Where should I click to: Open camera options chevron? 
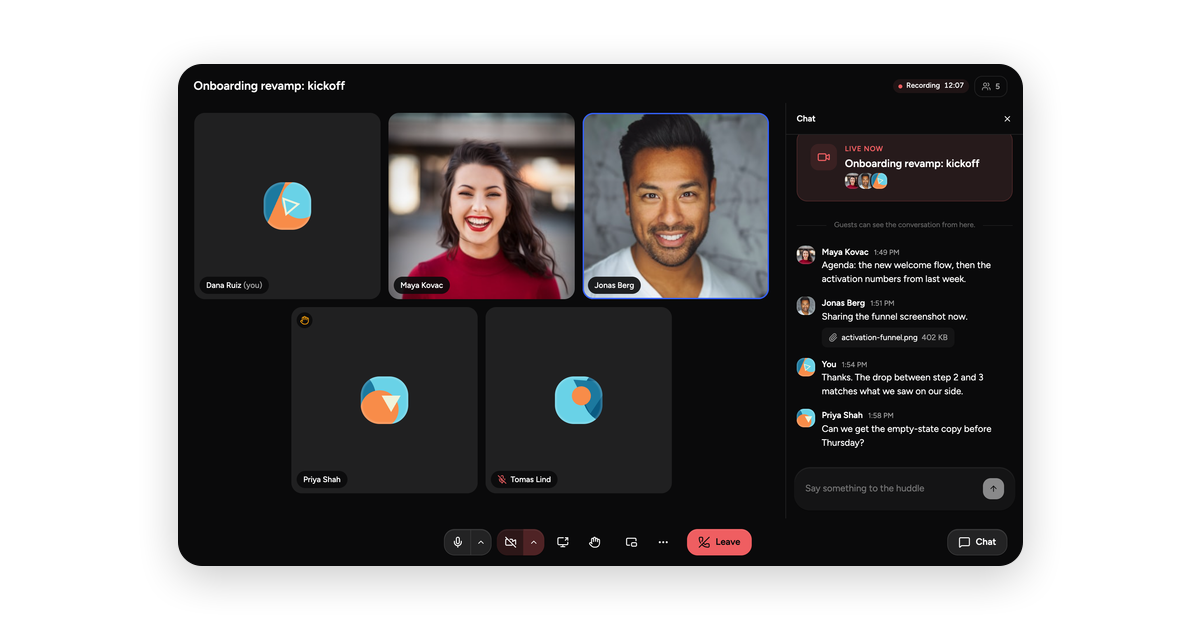[x=534, y=542]
